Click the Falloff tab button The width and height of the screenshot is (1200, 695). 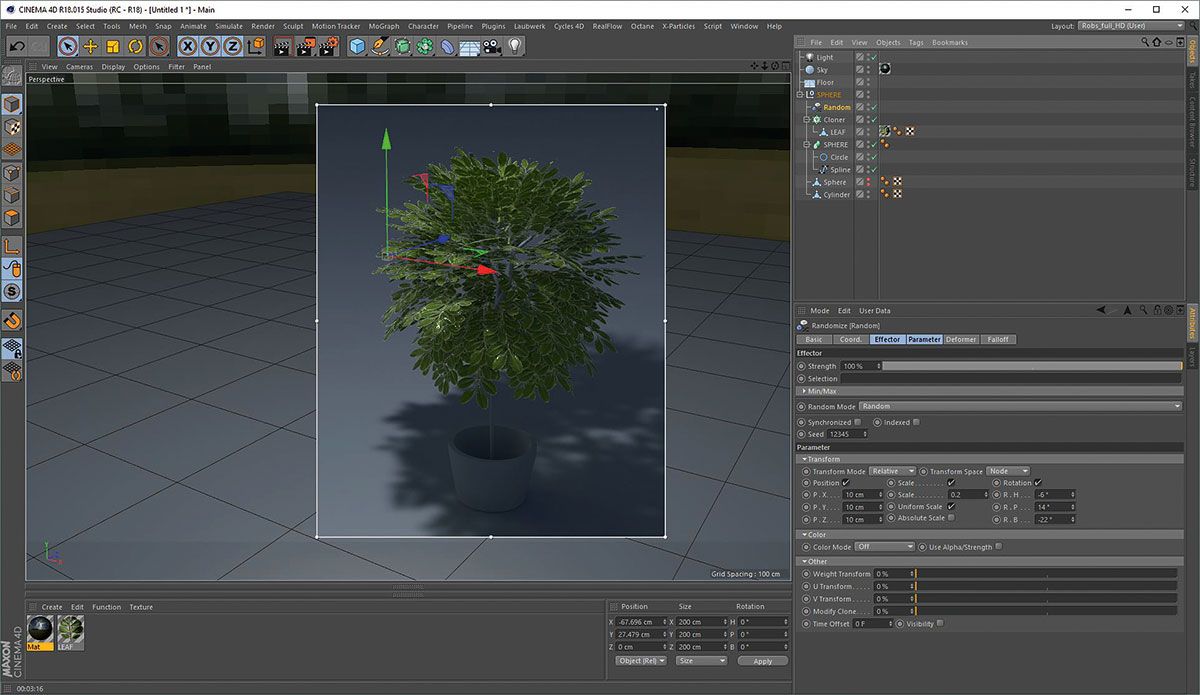click(x=998, y=340)
